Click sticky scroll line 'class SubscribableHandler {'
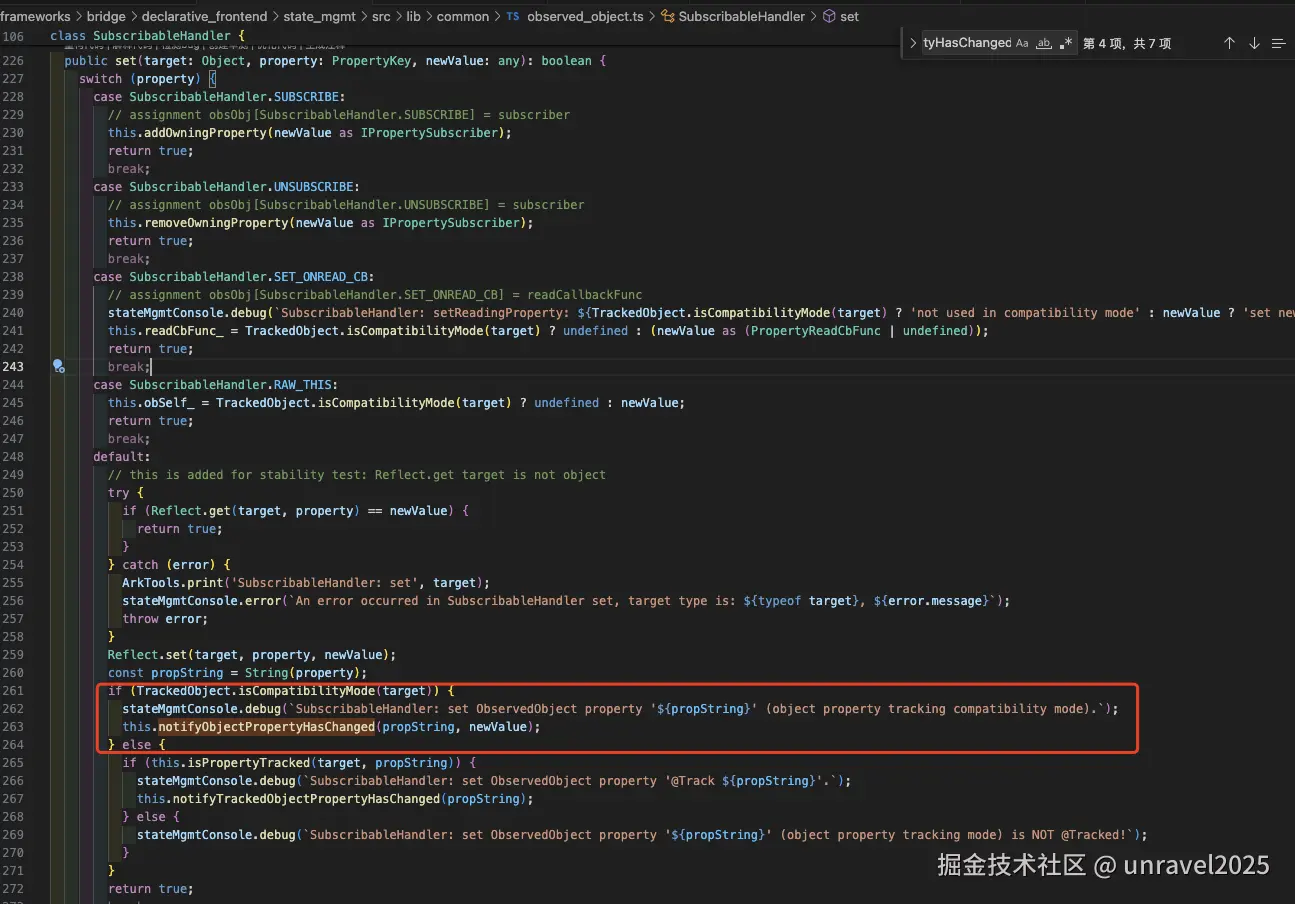The image size is (1295, 904). [147, 36]
